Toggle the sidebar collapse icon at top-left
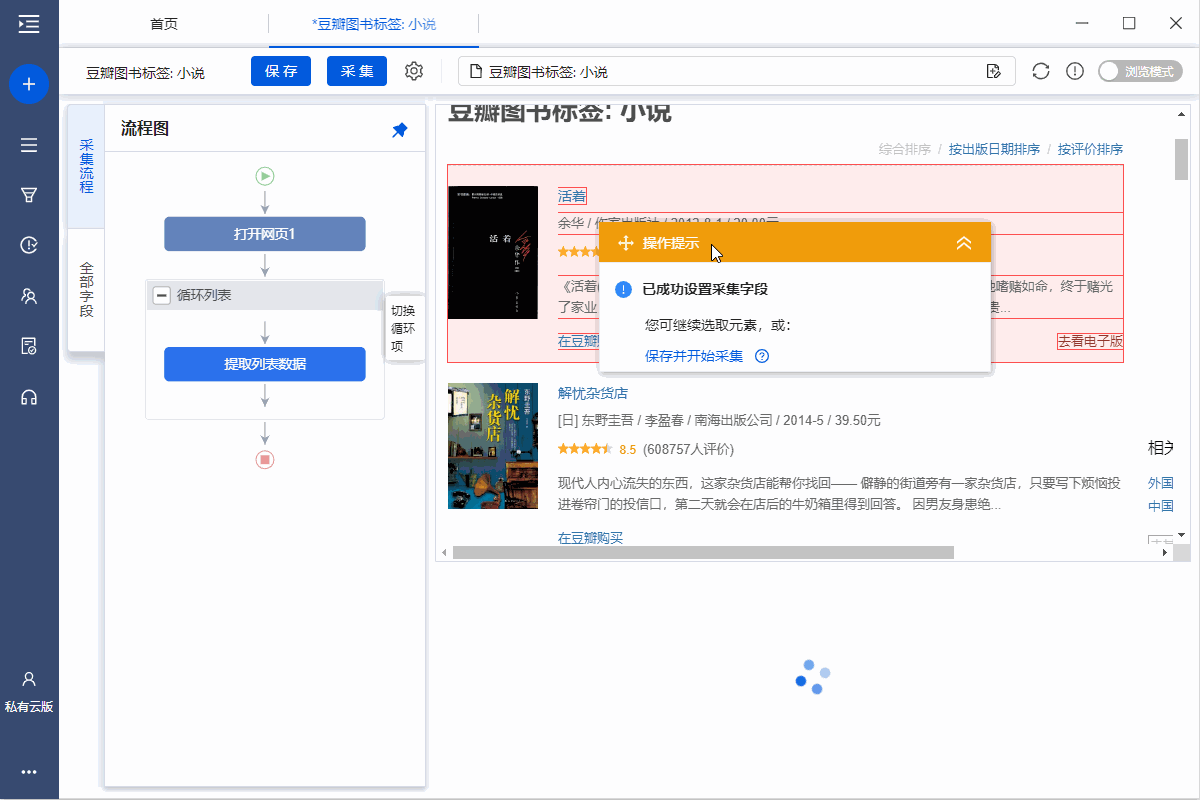Image resolution: width=1200 pixels, height=800 pixels. (x=29, y=24)
